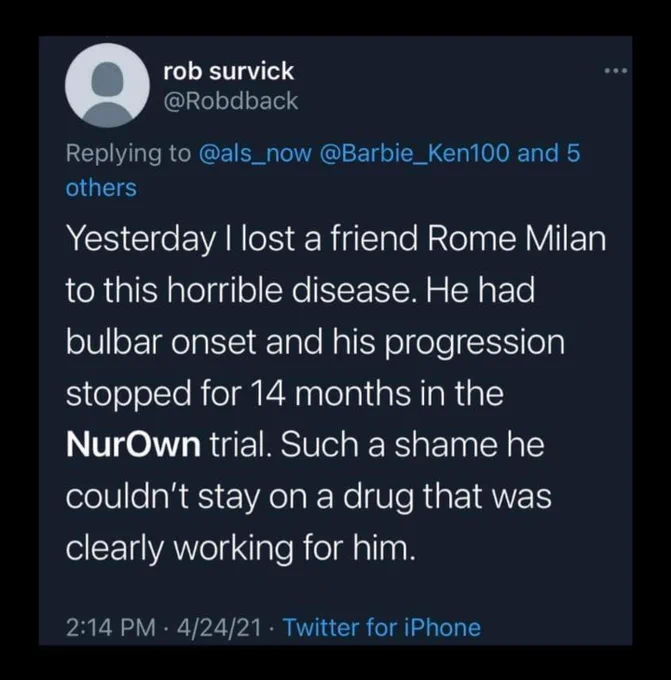This screenshot has width=671, height=680.
Task: Open the @als_now mention
Action: tap(255, 153)
